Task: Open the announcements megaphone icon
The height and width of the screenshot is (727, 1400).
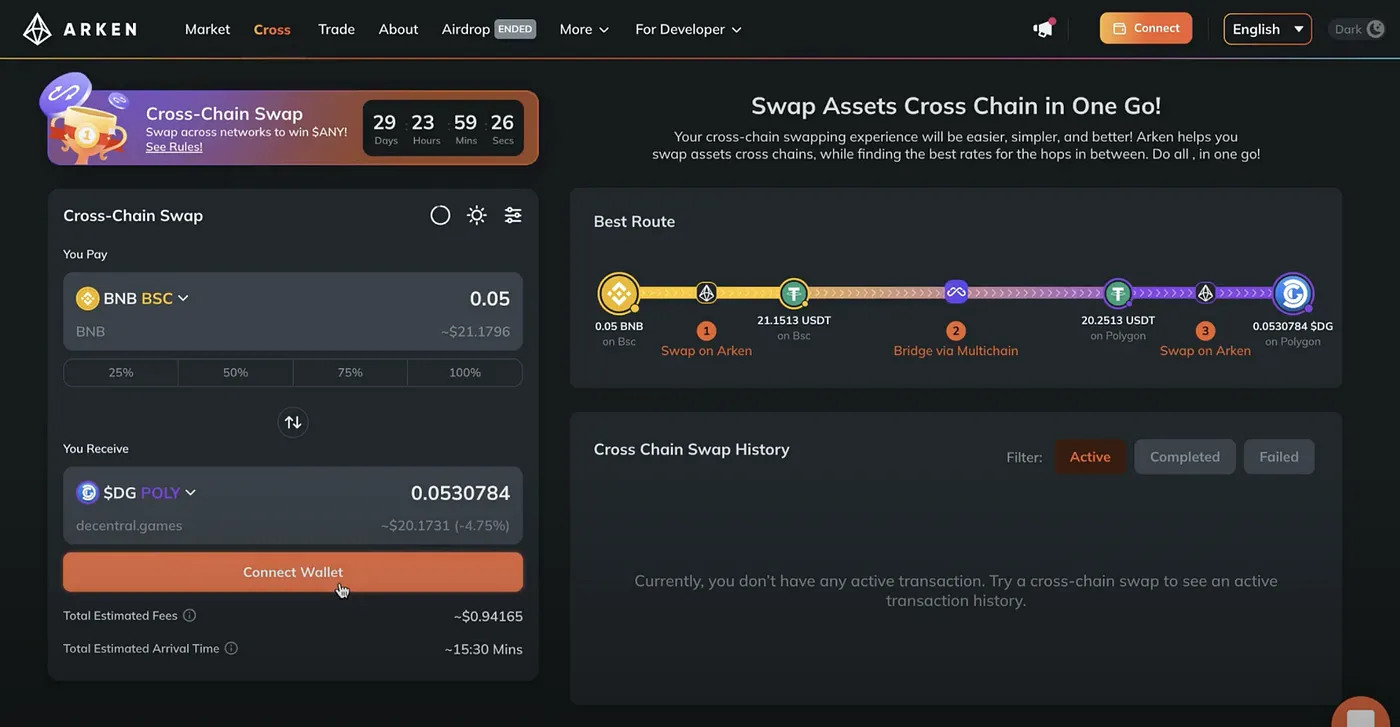Action: (x=1044, y=28)
